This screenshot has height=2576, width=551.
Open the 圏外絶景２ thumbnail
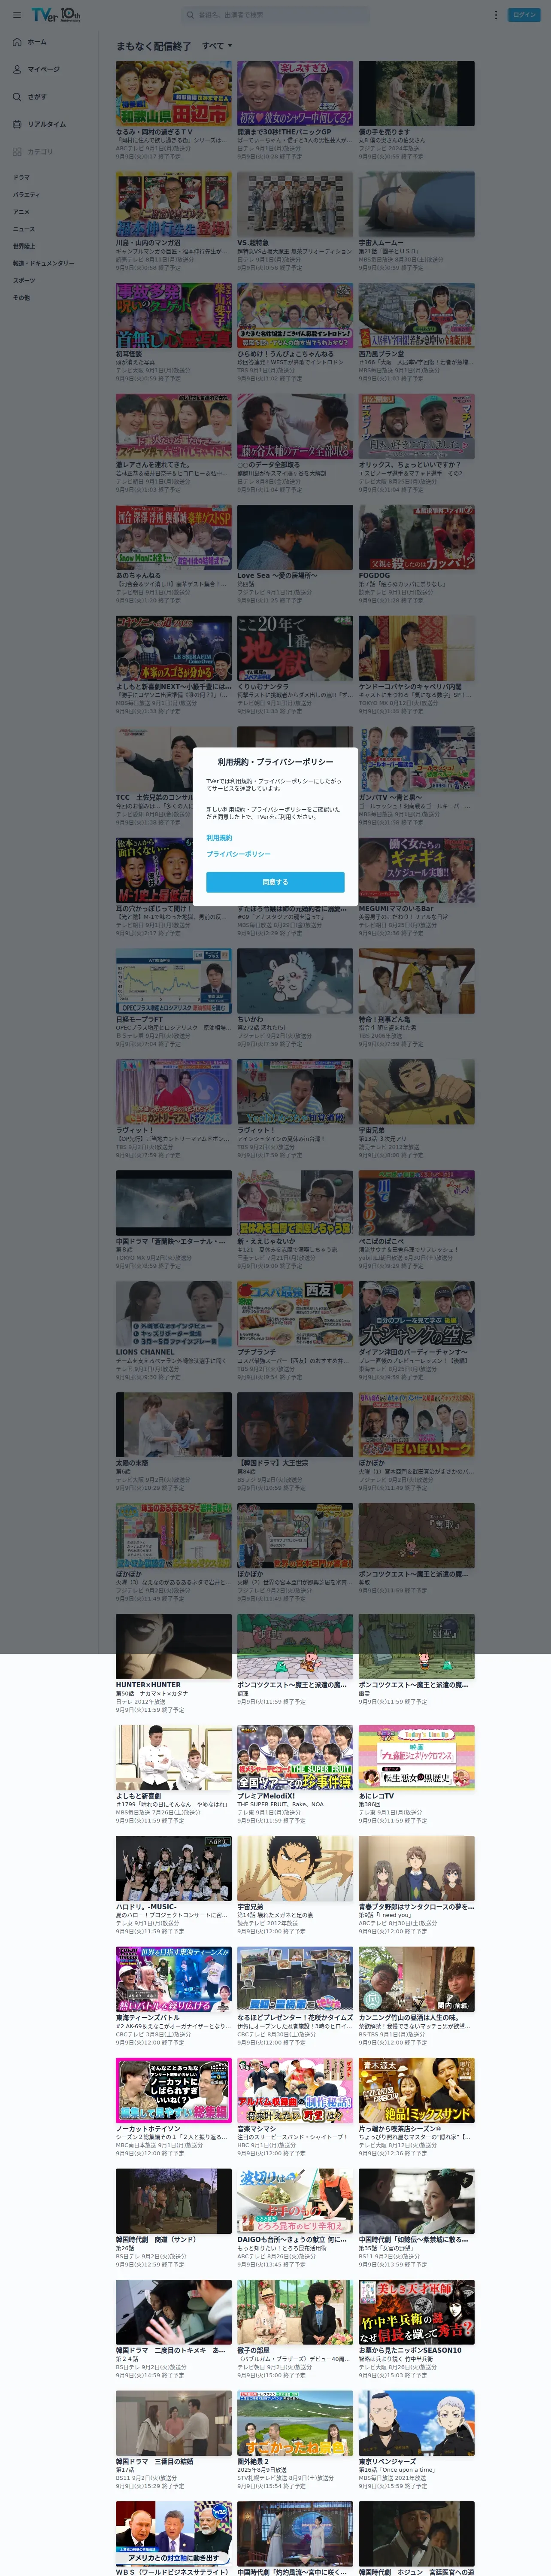[295, 2423]
